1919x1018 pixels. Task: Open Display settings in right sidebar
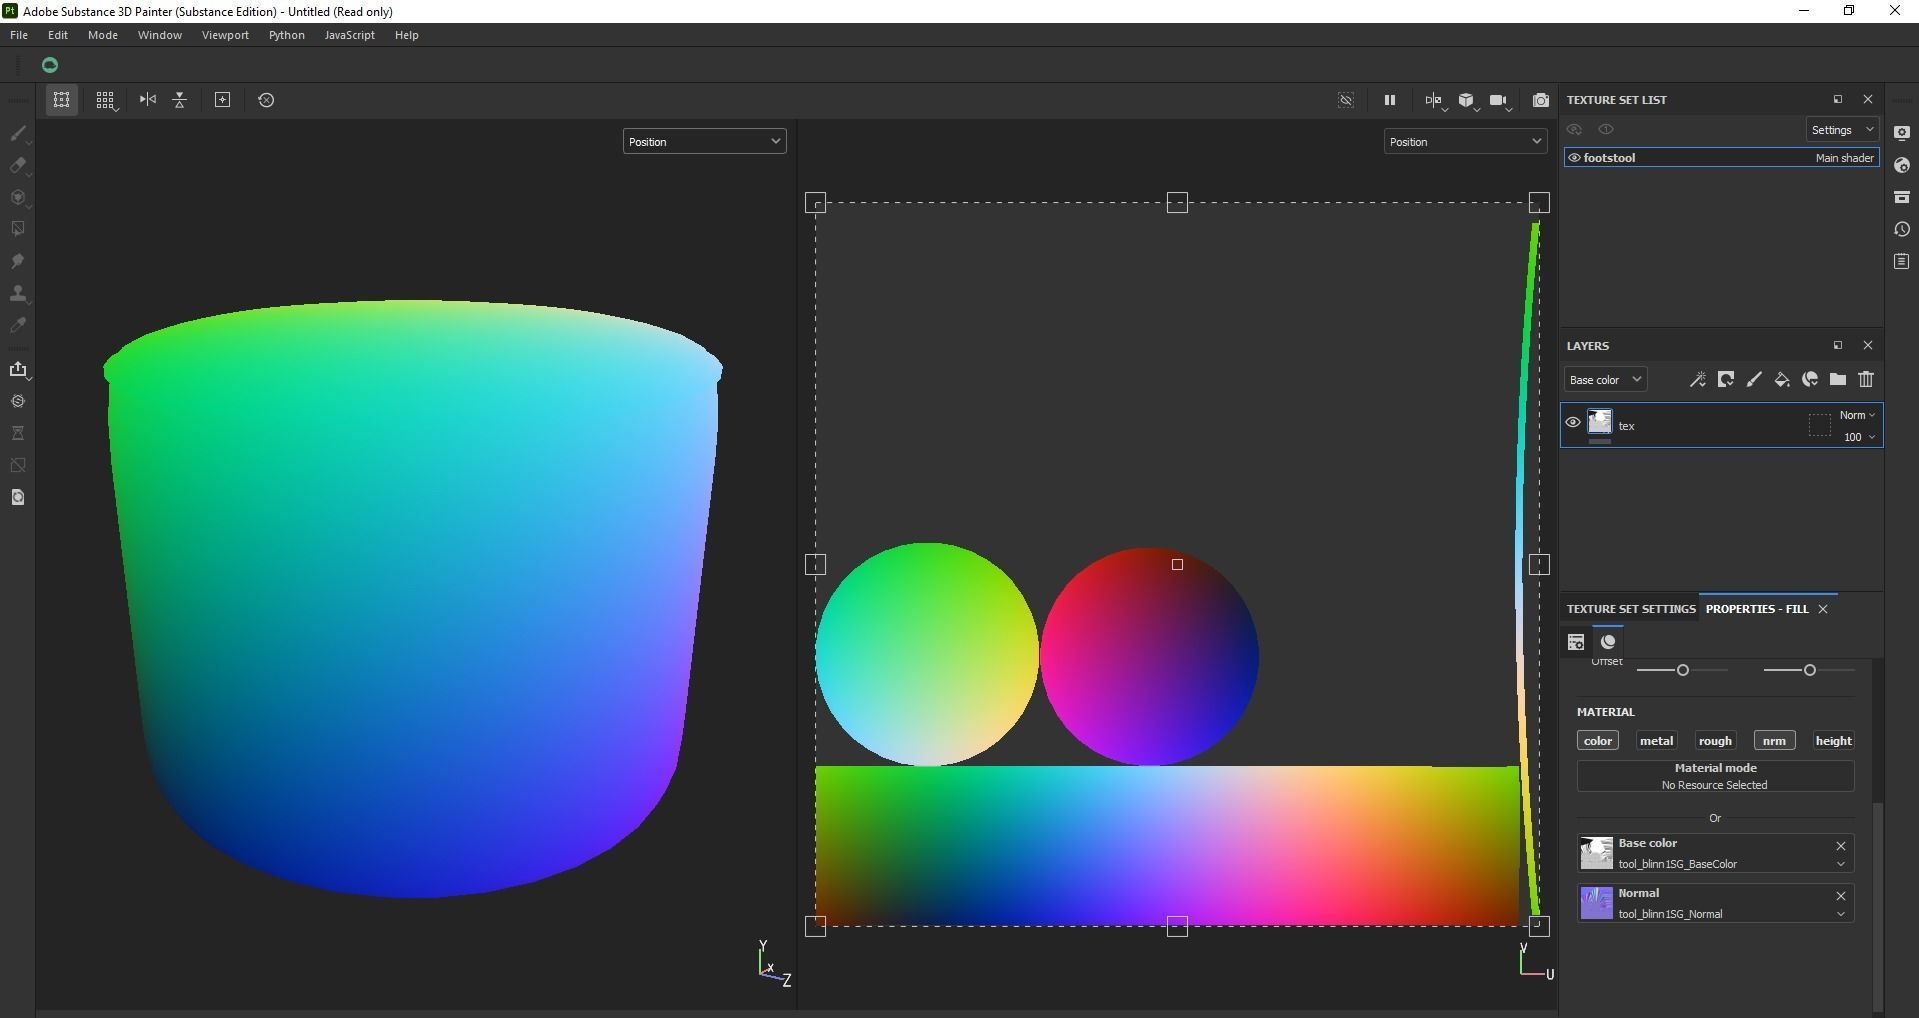1902,133
